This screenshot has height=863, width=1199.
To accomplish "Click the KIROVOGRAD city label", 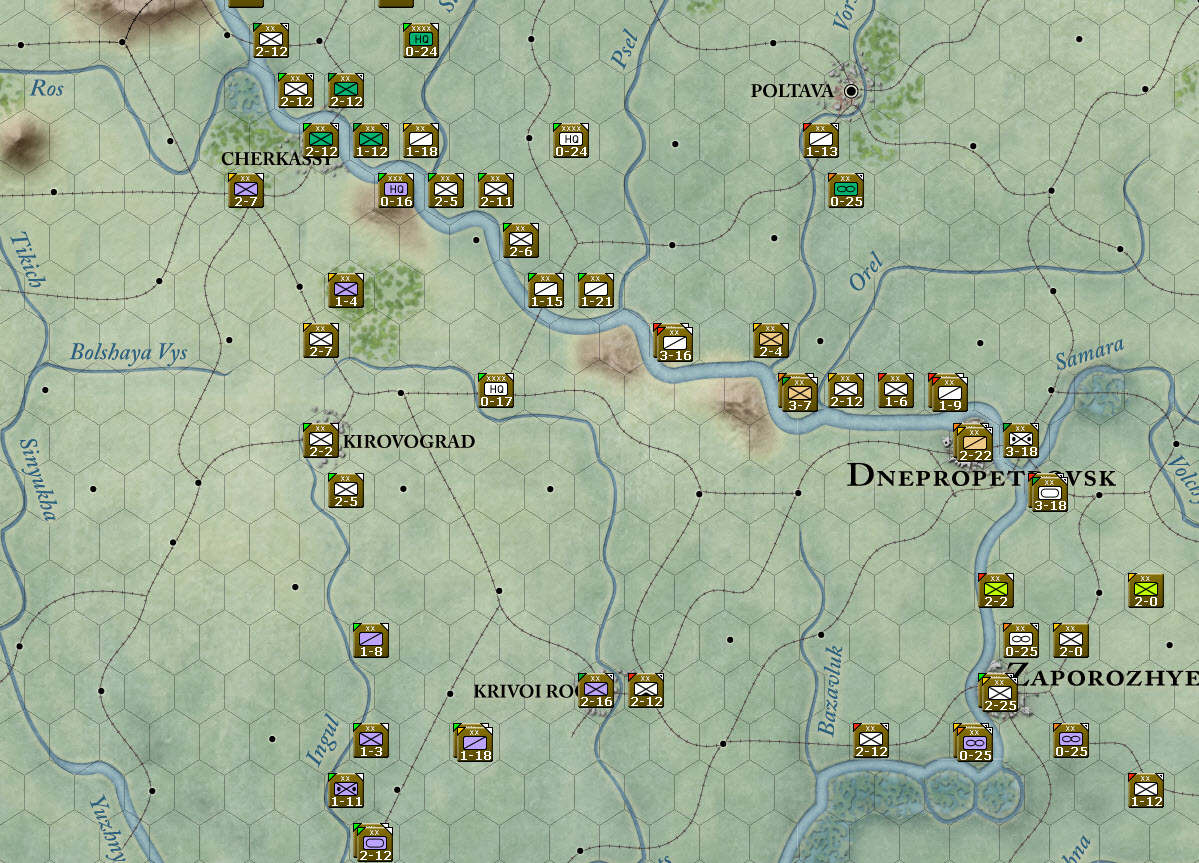I will pos(409,441).
